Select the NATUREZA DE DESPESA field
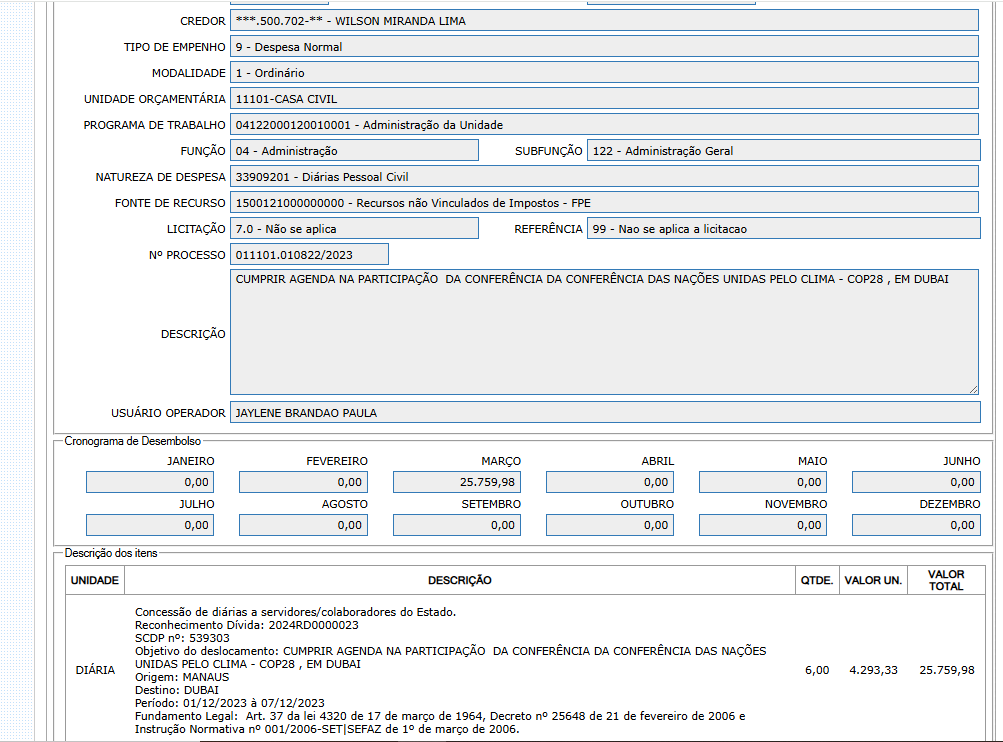Viewport: 1003px width, 742px height. click(x=603, y=177)
